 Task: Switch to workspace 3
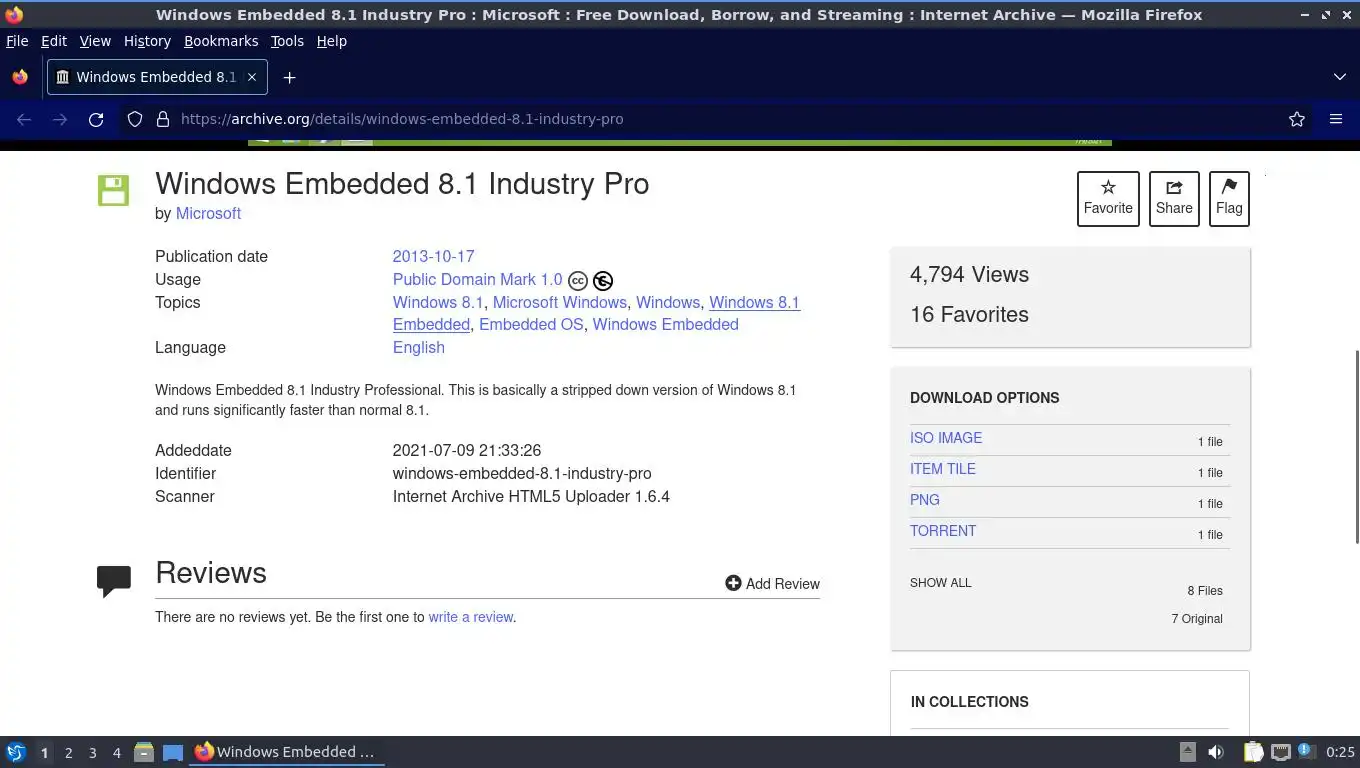tap(92, 753)
